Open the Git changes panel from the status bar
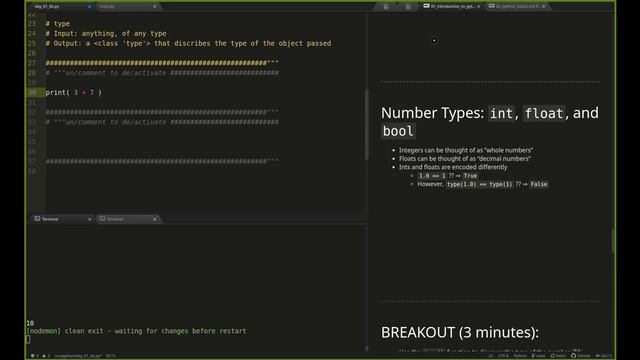The height and width of the screenshot is (360, 640). coord(604,356)
